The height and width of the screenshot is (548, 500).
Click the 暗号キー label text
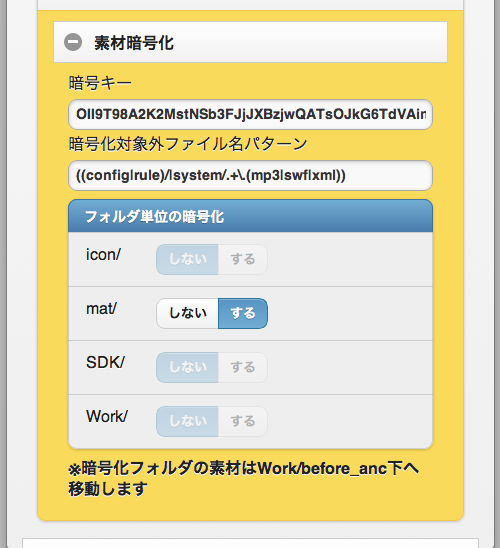(100, 83)
